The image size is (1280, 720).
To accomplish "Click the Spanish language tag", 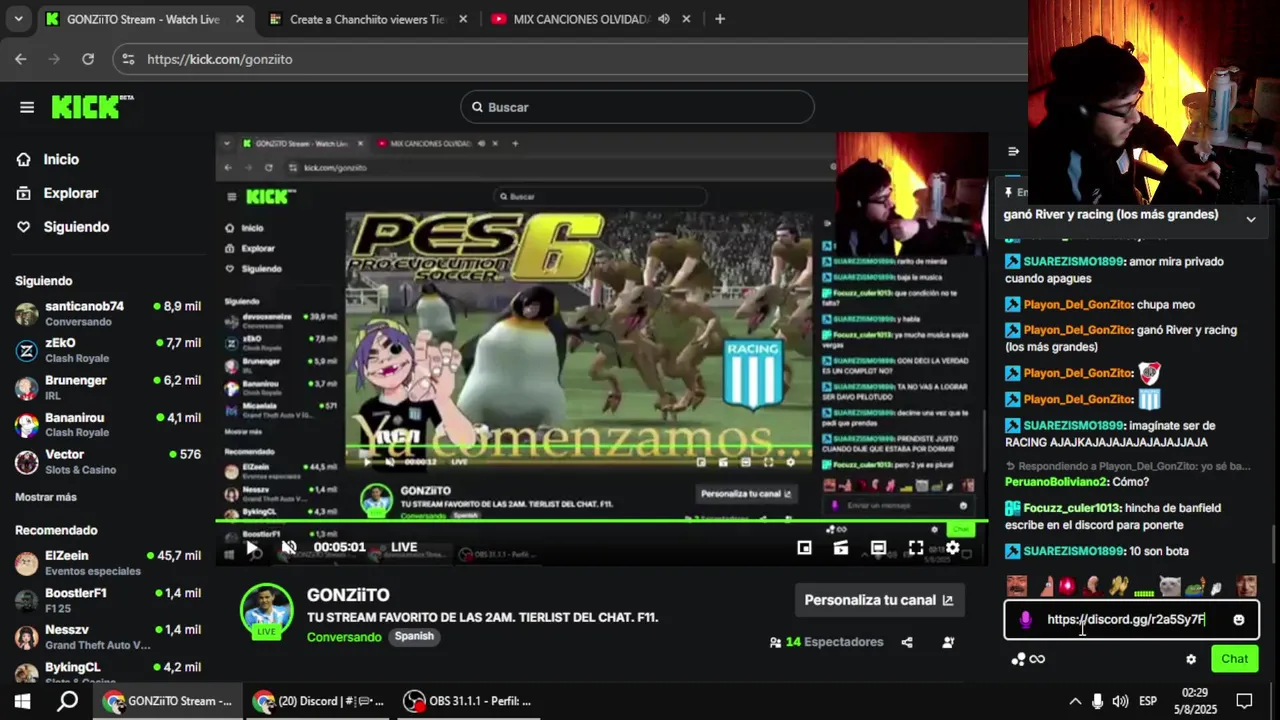I will (x=414, y=637).
